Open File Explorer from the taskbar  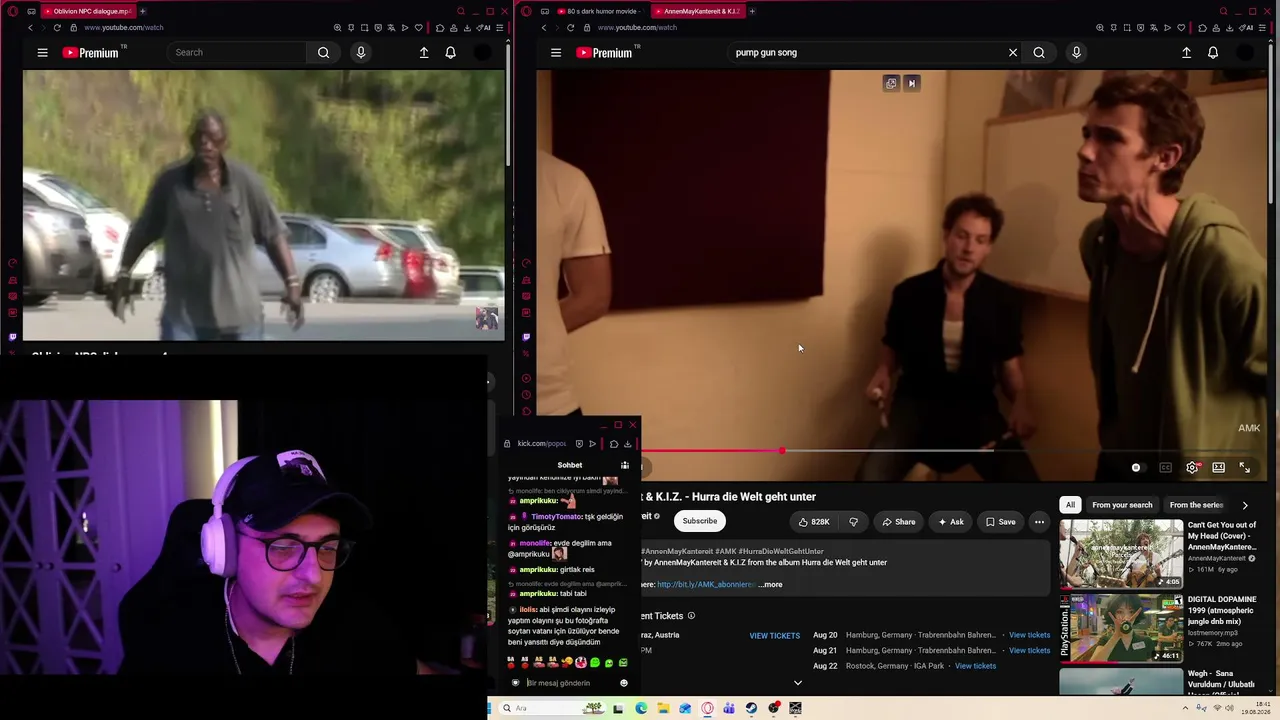coord(662,708)
